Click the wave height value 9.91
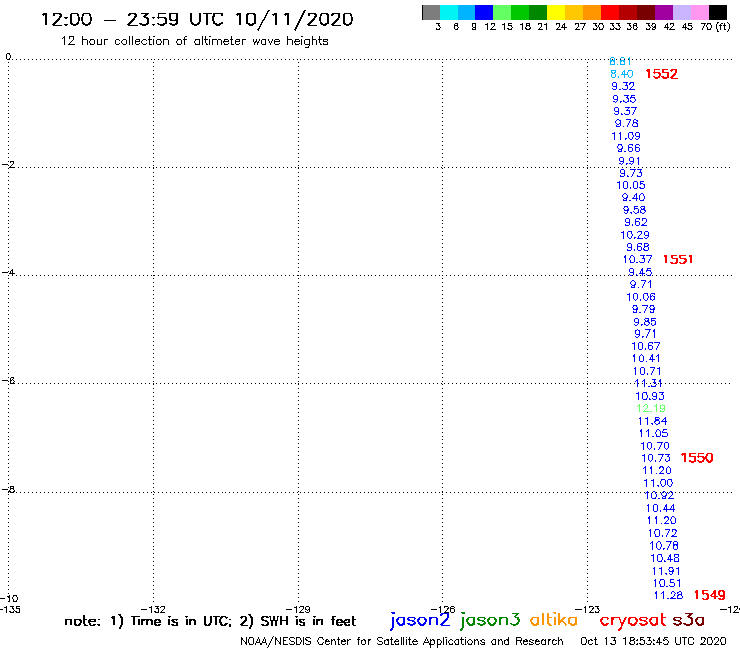The width and height of the screenshot is (740, 650). click(629, 161)
